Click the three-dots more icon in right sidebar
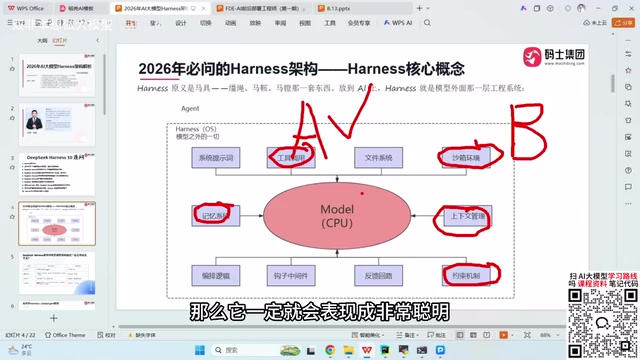640x360 pixels. tap(628, 203)
